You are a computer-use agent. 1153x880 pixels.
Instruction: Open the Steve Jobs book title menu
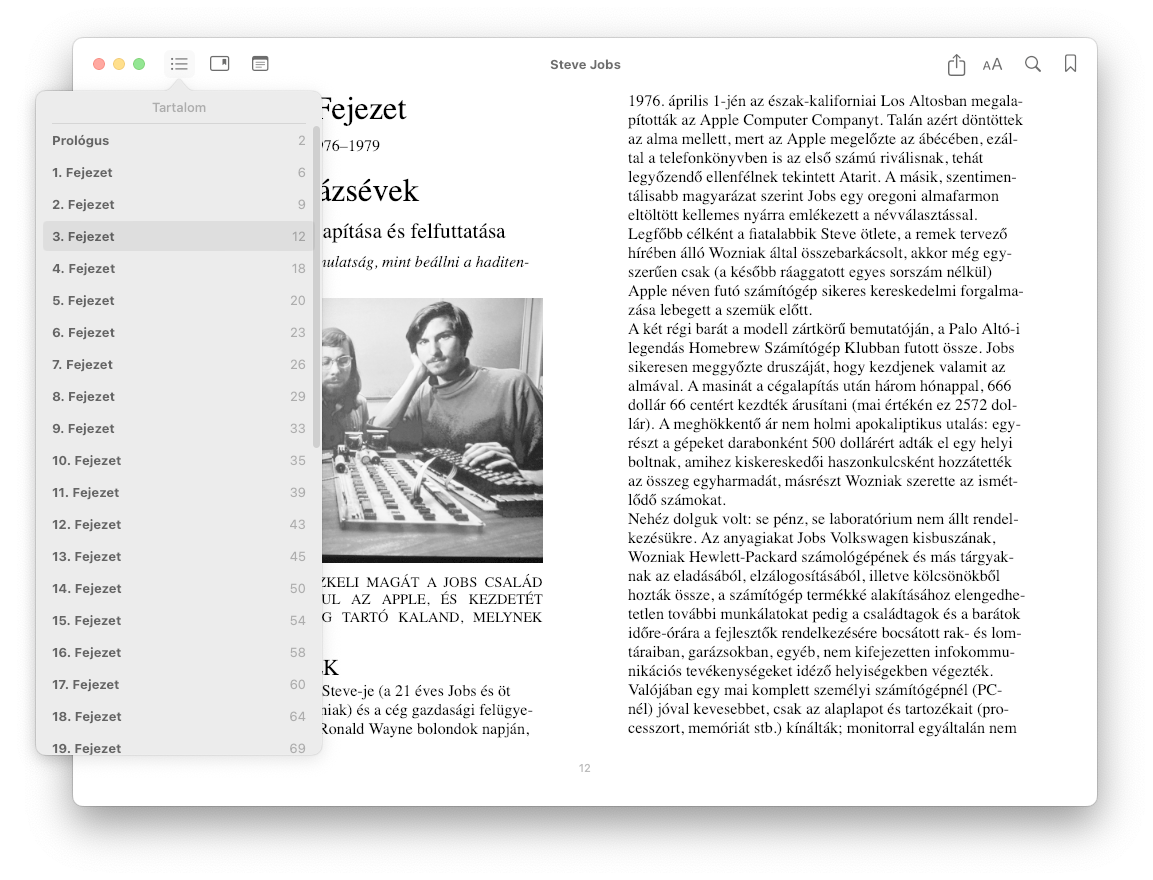[x=585, y=63]
